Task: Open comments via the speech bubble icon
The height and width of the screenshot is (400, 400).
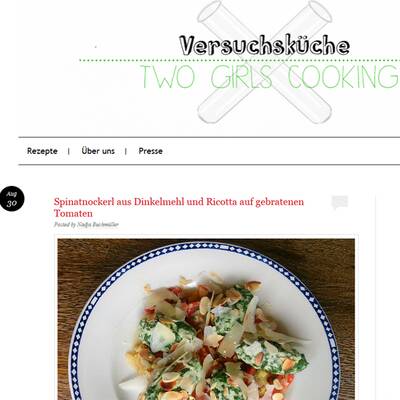Action: [340, 202]
